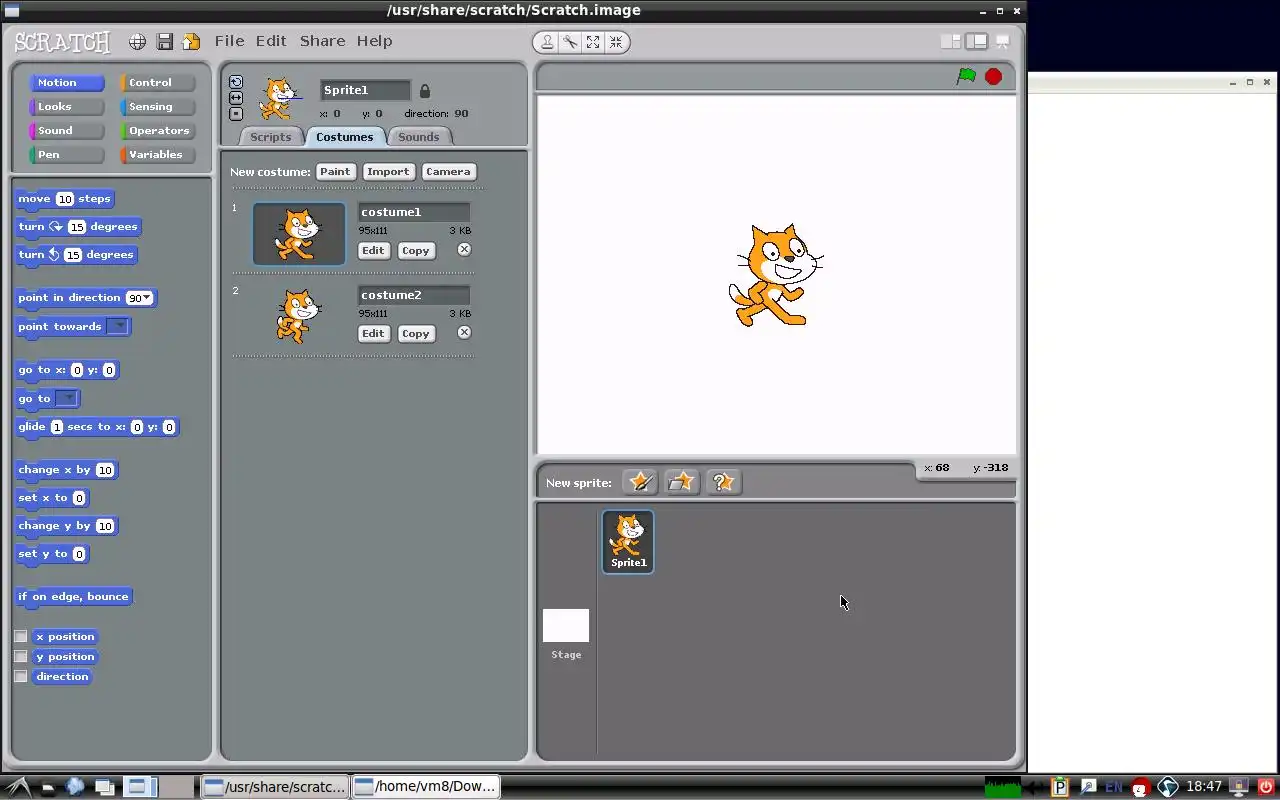The height and width of the screenshot is (800, 1280).
Task: Select the Operators block category
Action: 157,131
